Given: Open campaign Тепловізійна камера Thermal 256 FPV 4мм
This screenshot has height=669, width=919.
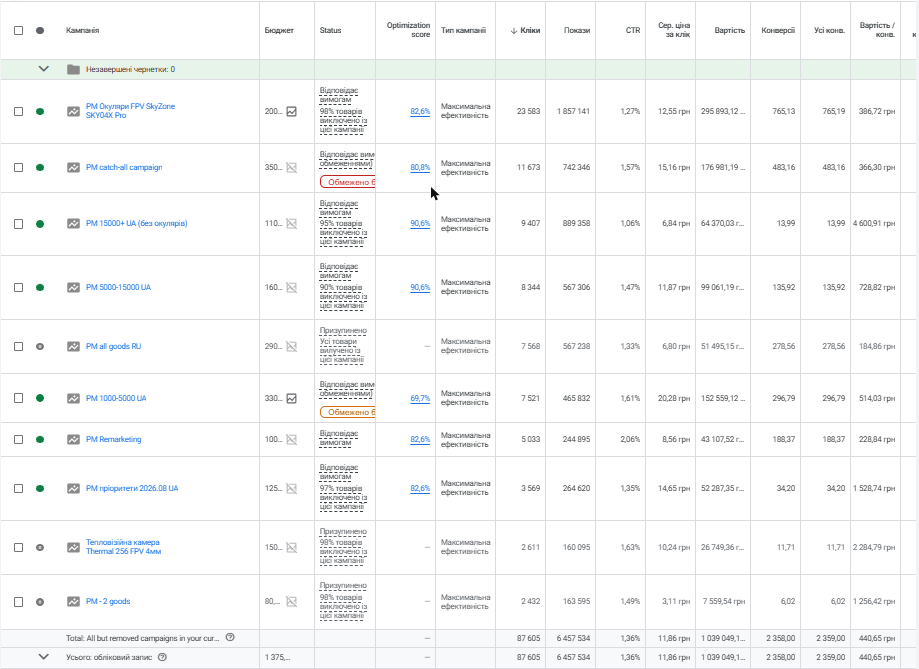Looking at the screenshot, I should (x=123, y=546).
